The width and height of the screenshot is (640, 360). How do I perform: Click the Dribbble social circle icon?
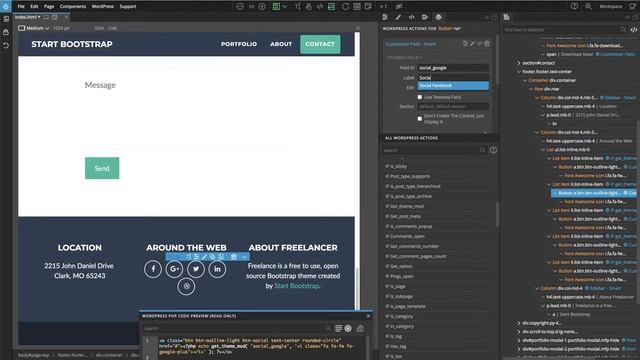pos(186,287)
